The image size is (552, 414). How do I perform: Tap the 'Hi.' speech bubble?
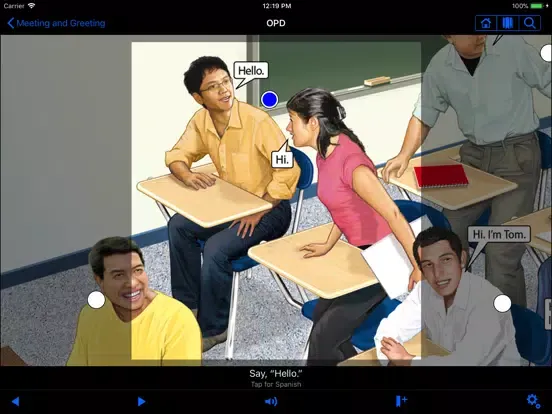click(282, 159)
